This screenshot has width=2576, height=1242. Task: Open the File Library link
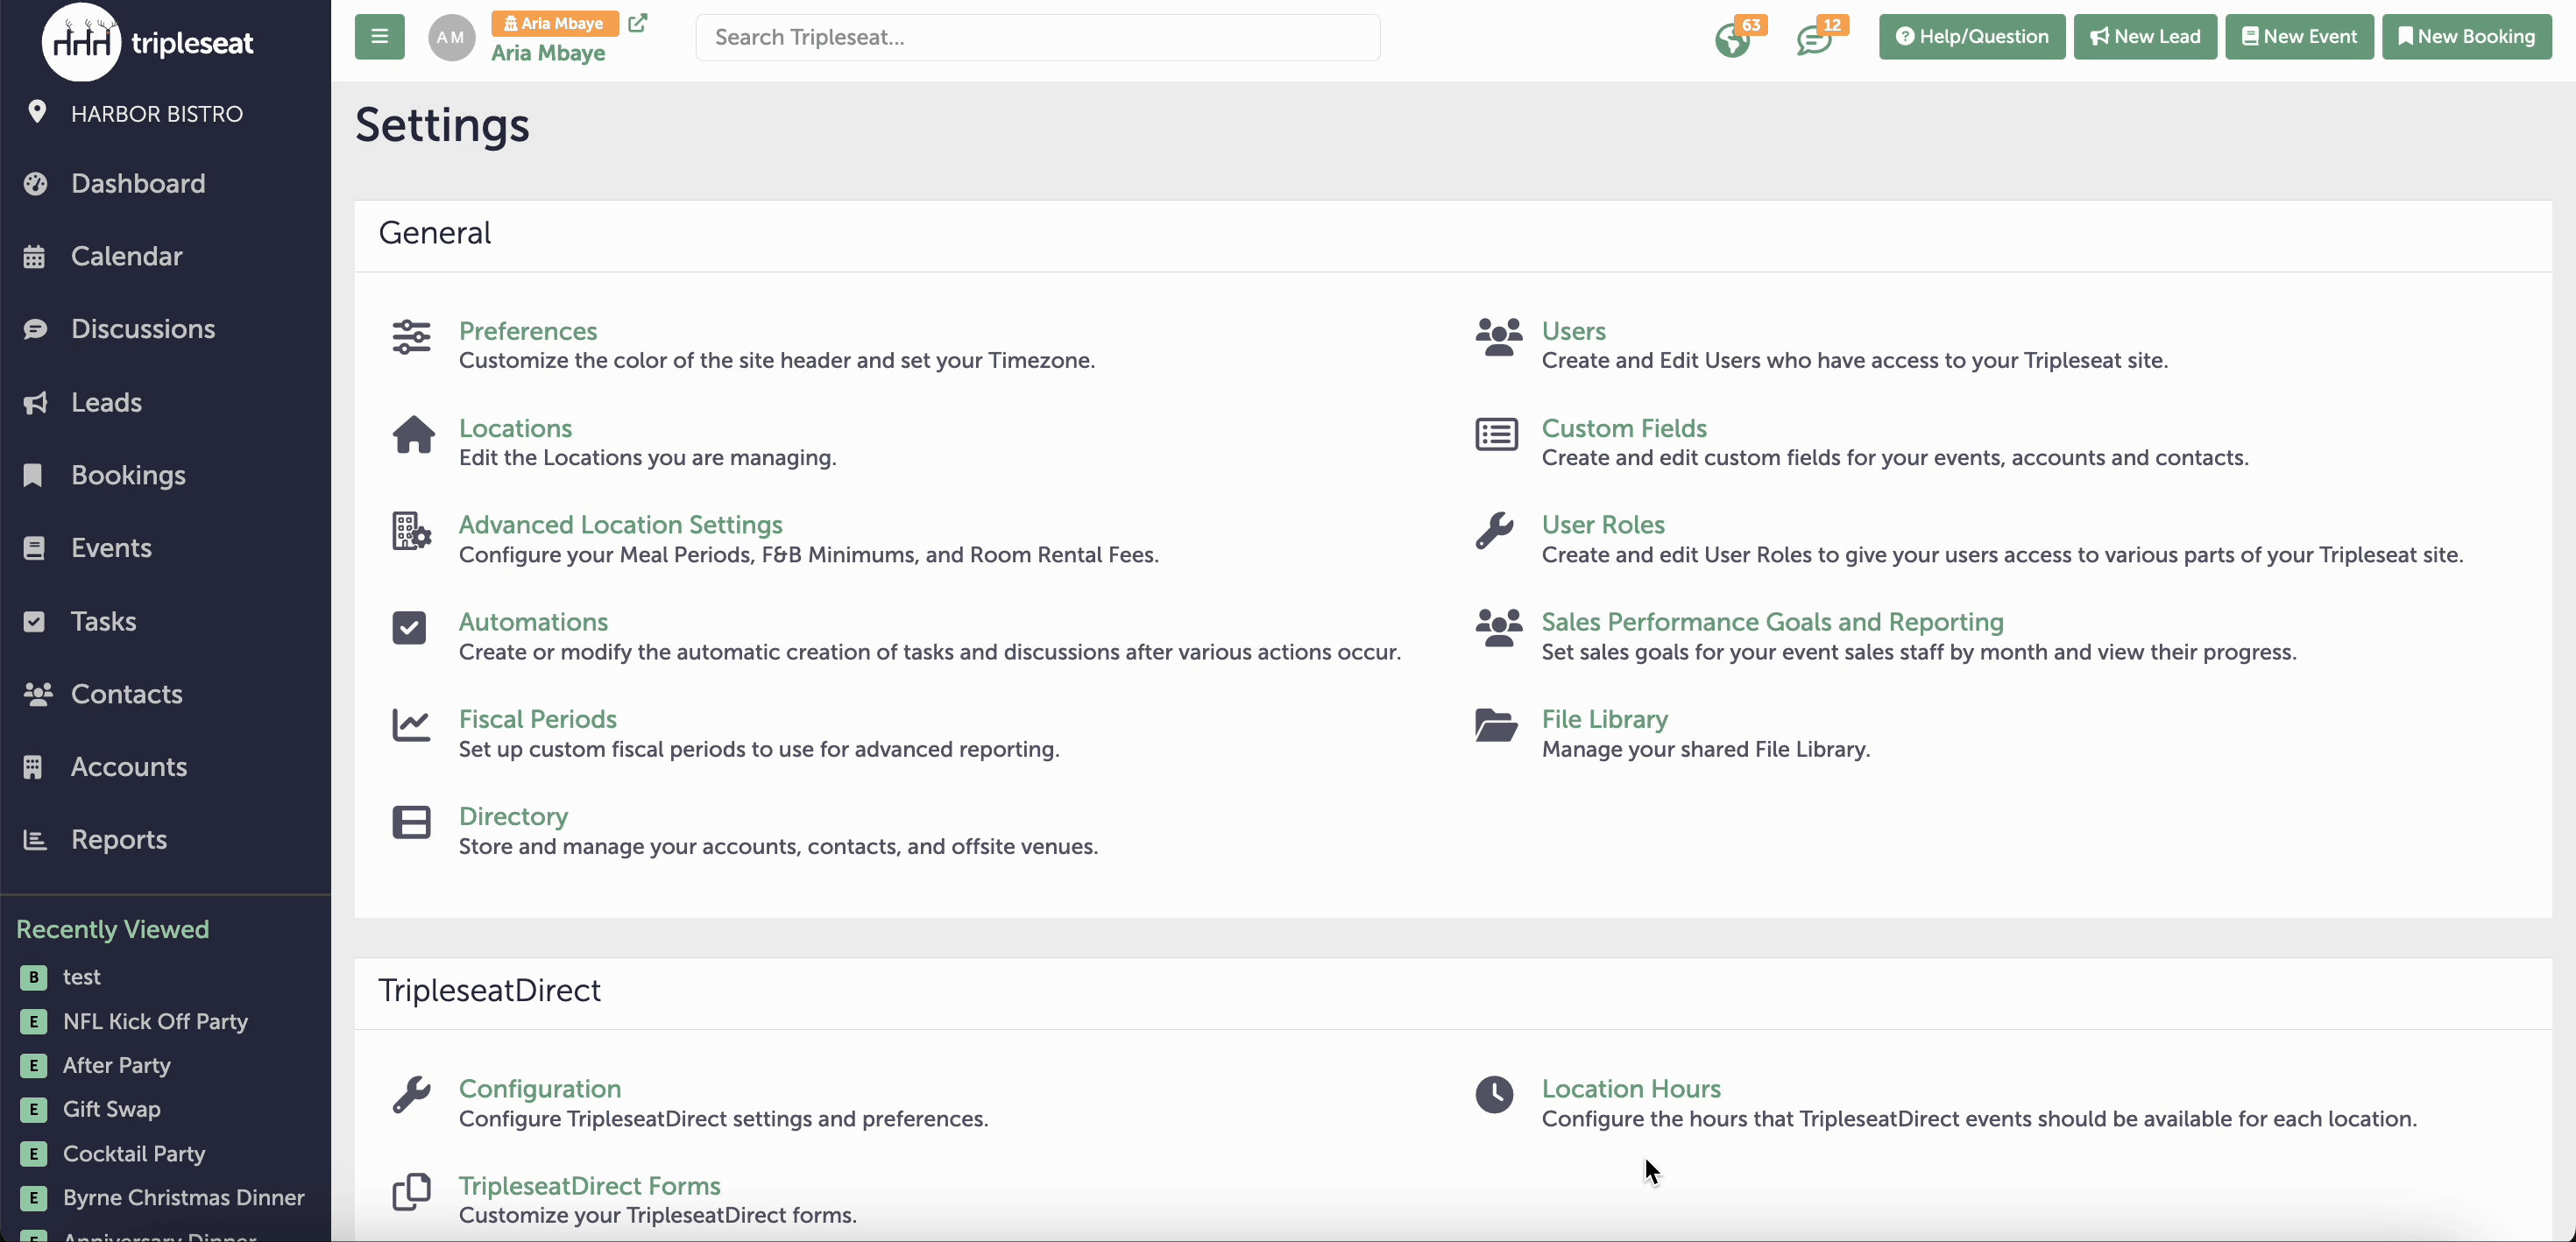tap(1604, 719)
